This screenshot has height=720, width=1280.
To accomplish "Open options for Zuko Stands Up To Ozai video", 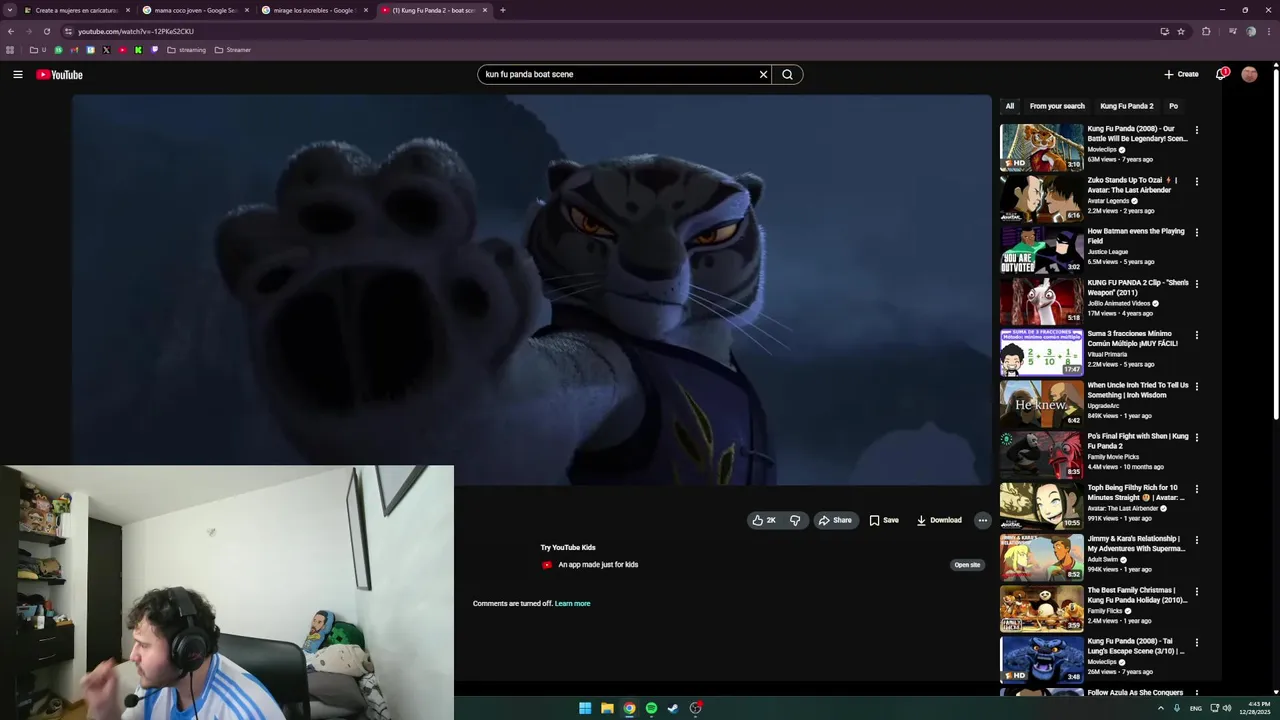I will pos(1196,181).
